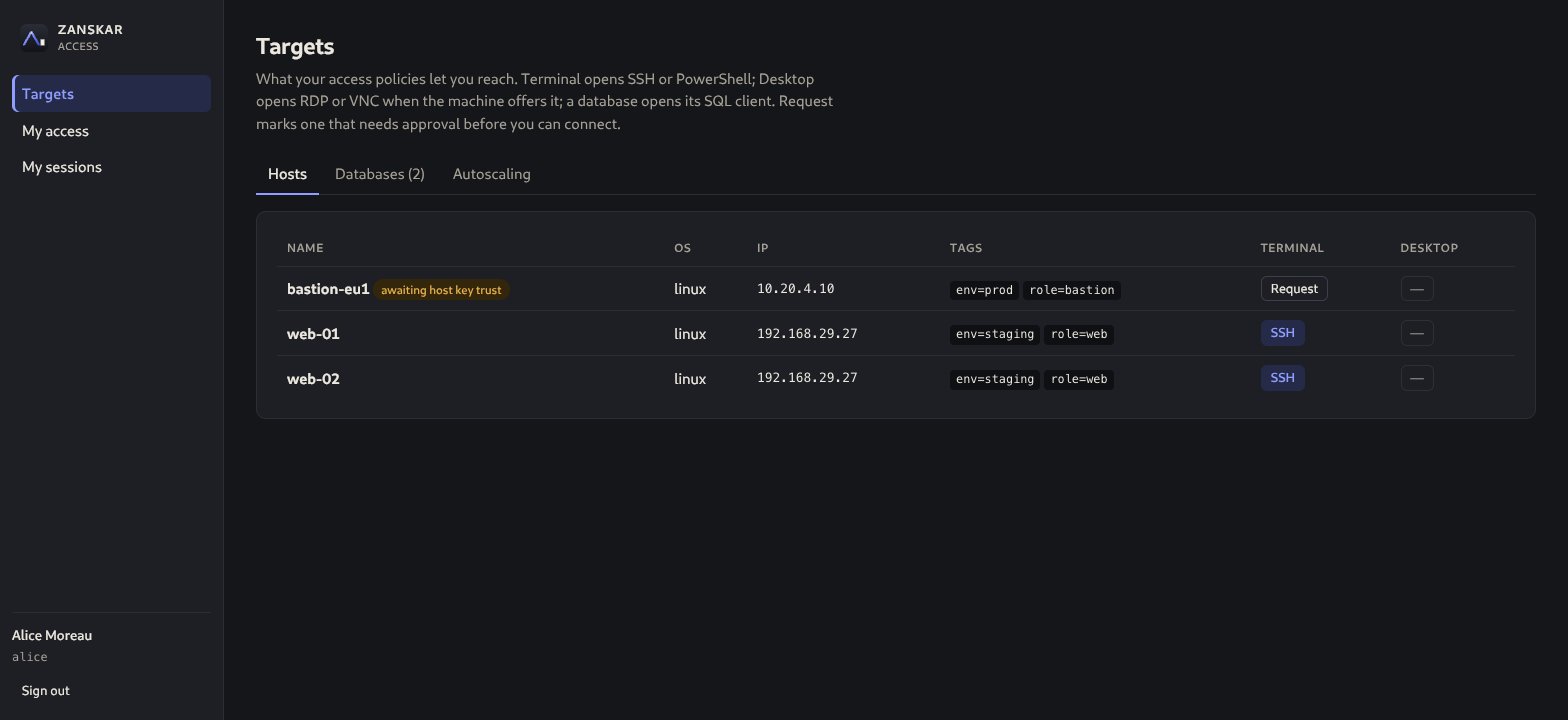Image resolution: width=1568 pixels, height=720 pixels.
Task: Click the Desktop dash button for web-01
Action: [x=1417, y=333]
